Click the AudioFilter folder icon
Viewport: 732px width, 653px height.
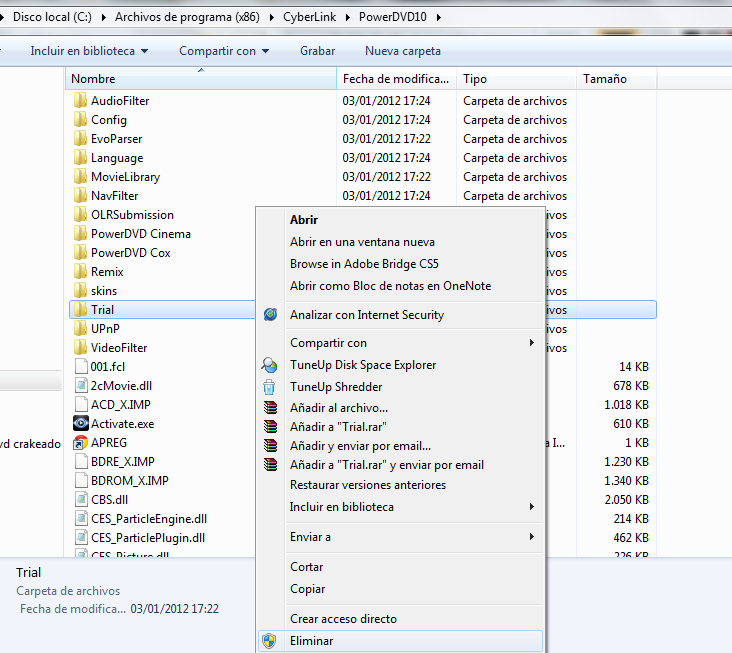[80, 100]
